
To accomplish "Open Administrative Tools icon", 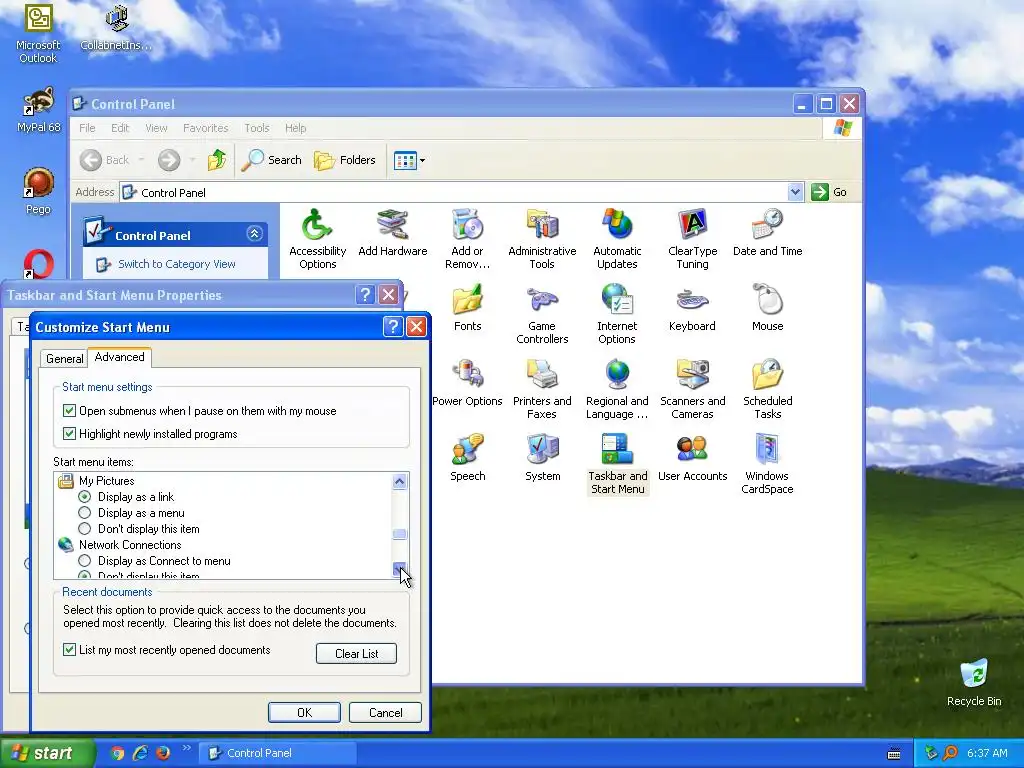I will point(542,239).
